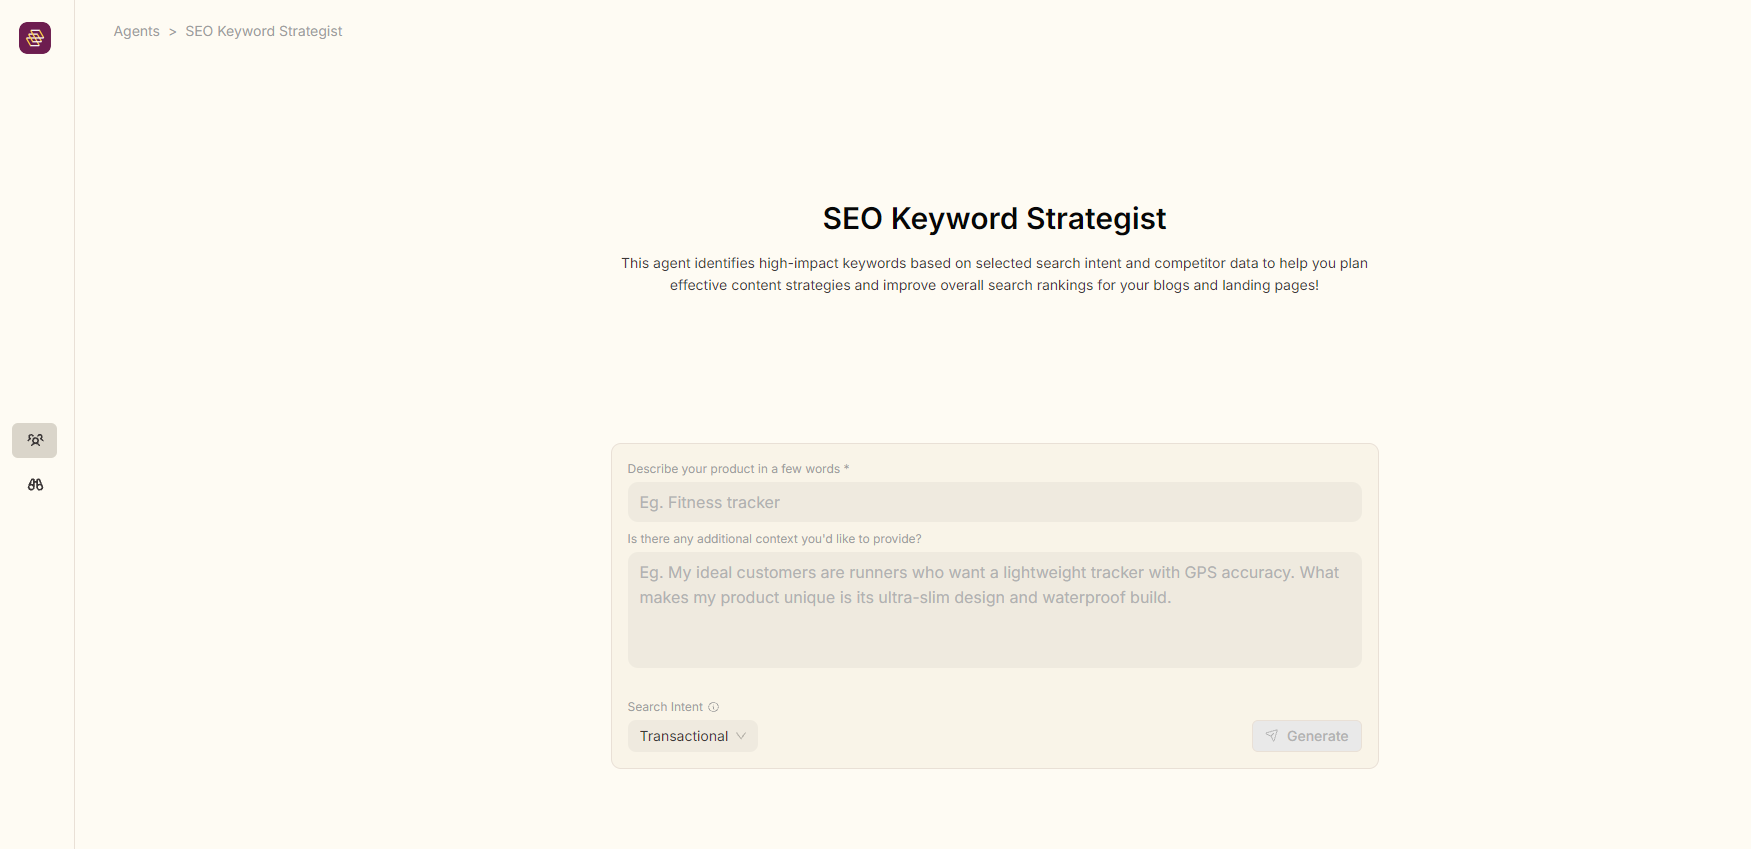Click the SEO Keyword Strategist page heading

pyautogui.click(x=994, y=218)
